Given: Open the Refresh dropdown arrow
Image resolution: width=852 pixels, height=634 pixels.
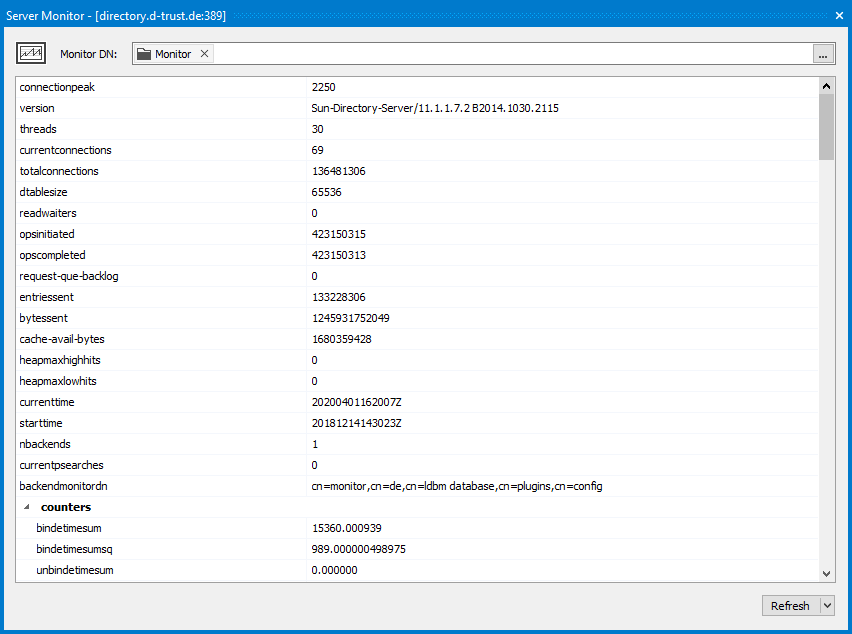Looking at the screenshot, I should point(825,605).
